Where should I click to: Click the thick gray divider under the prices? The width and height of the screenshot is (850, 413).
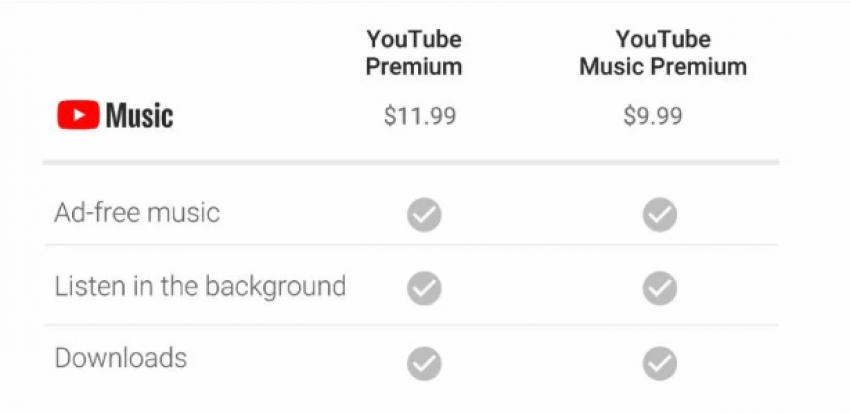pos(411,162)
